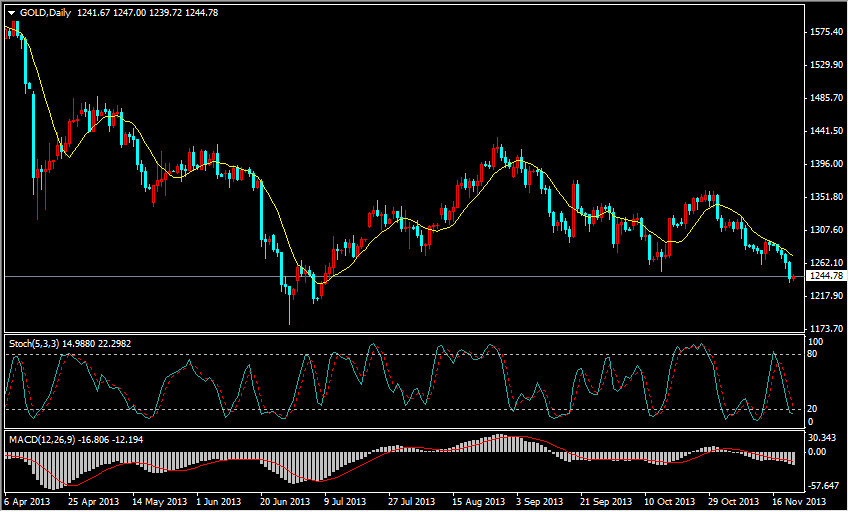Click the OHLC values 1241.67 1247.00 1239.72 1244.78

click(x=147, y=12)
